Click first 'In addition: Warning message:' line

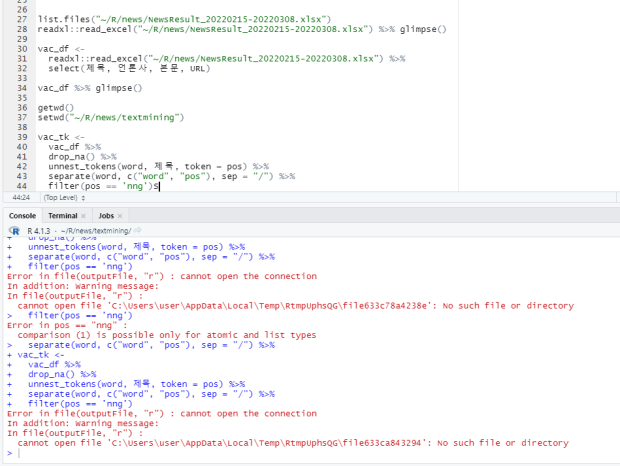[83, 286]
